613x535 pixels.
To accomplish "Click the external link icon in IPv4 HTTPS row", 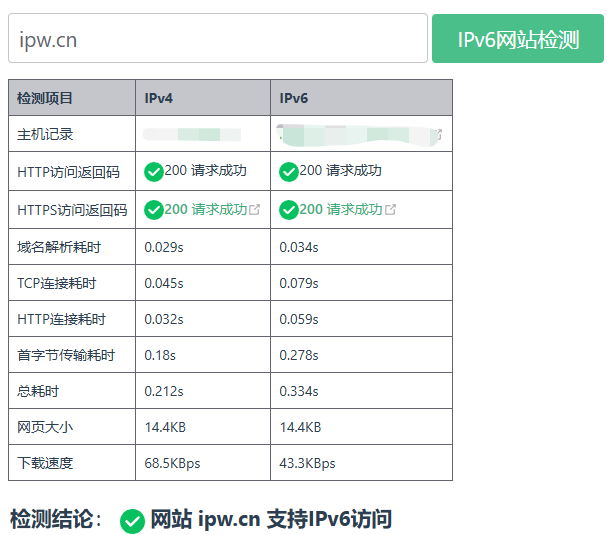I will coord(254,210).
